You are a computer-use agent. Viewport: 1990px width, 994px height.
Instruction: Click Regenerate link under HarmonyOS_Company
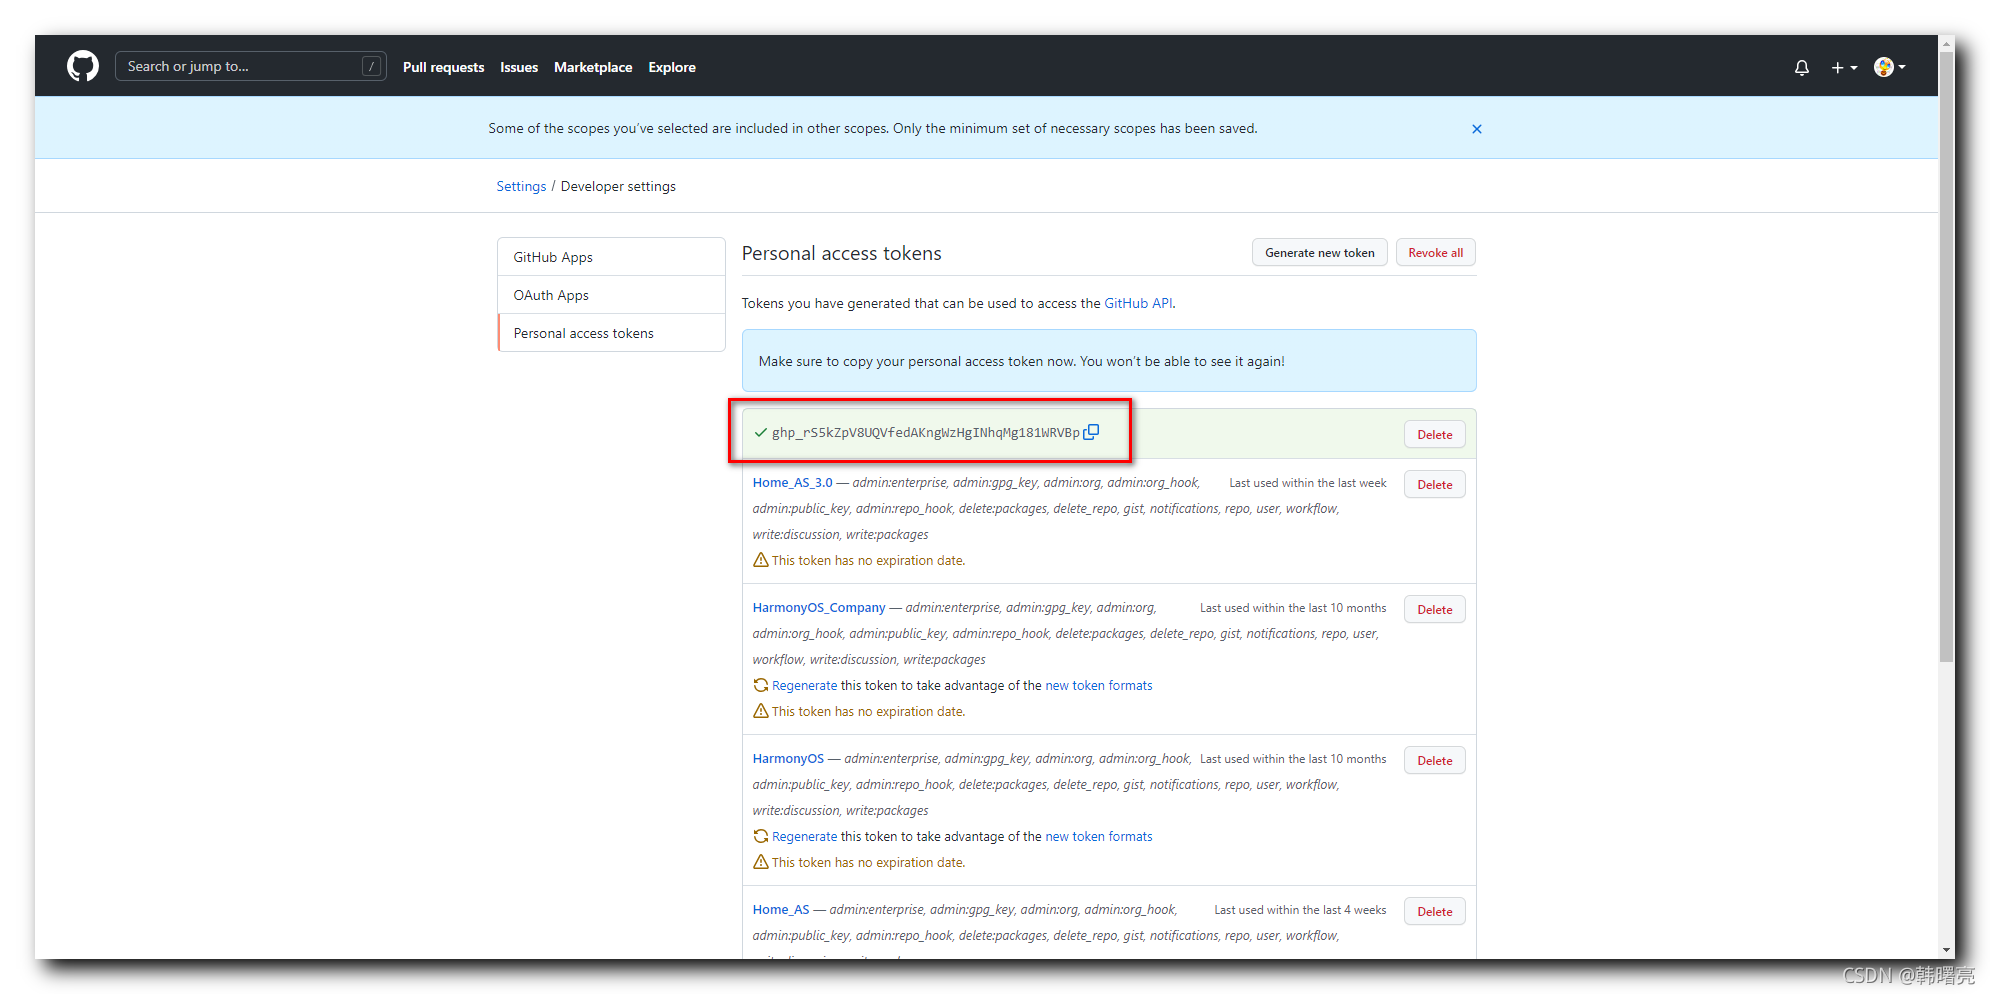click(804, 685)
